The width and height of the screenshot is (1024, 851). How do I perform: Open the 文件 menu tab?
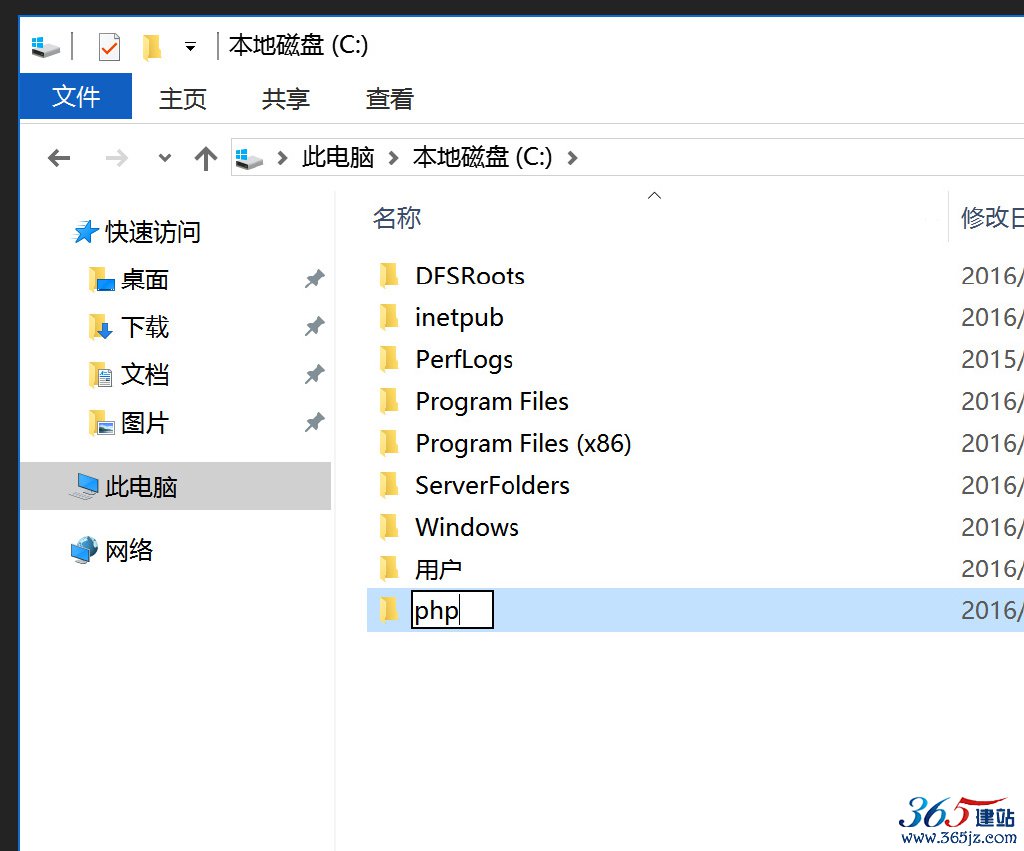(x=76, y=97)
